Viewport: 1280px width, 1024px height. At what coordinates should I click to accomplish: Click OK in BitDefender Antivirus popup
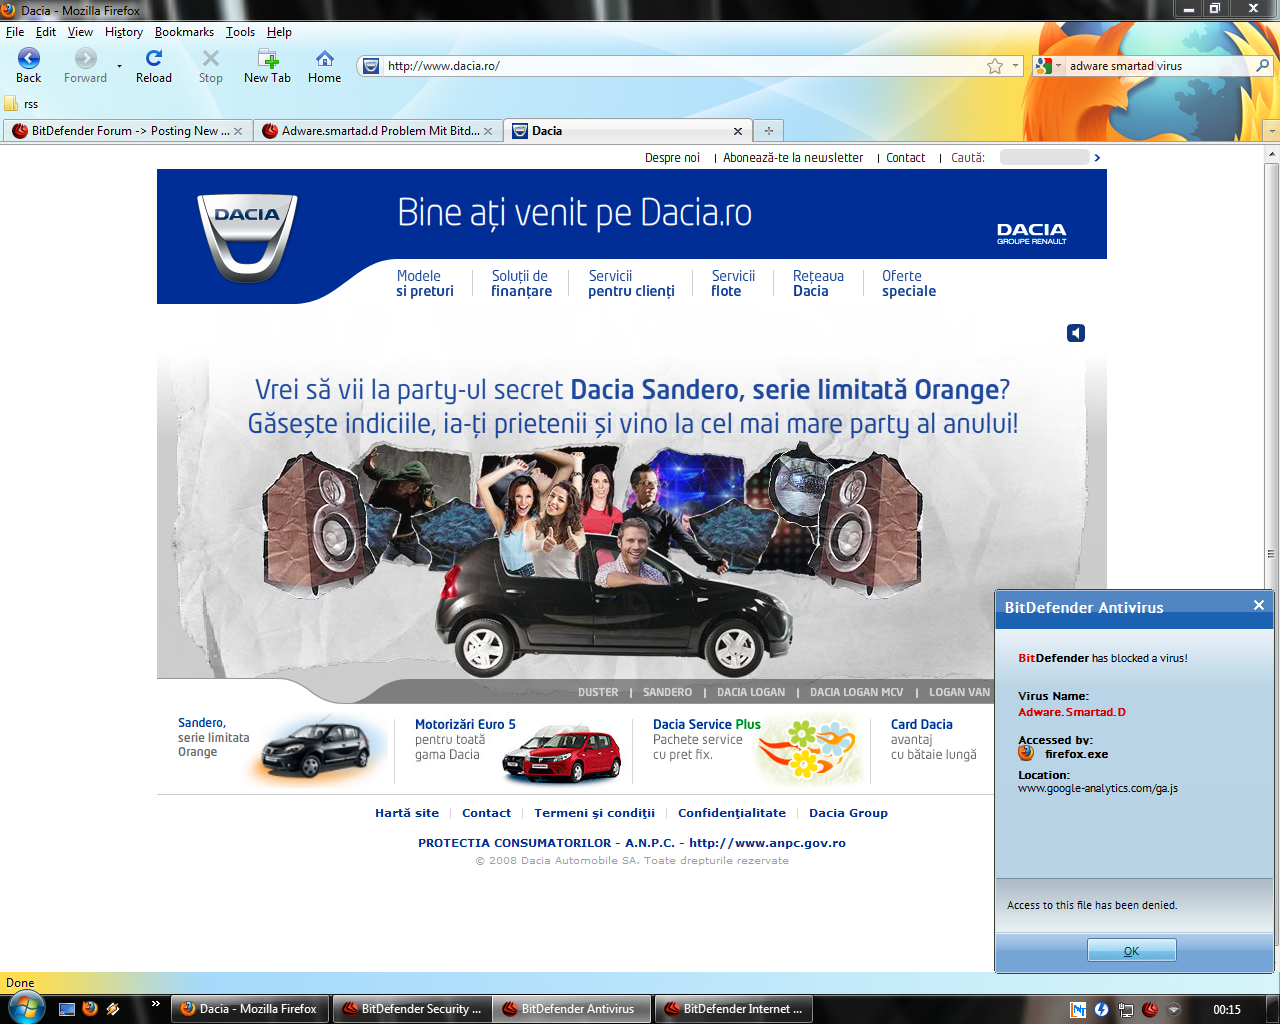1132,951
